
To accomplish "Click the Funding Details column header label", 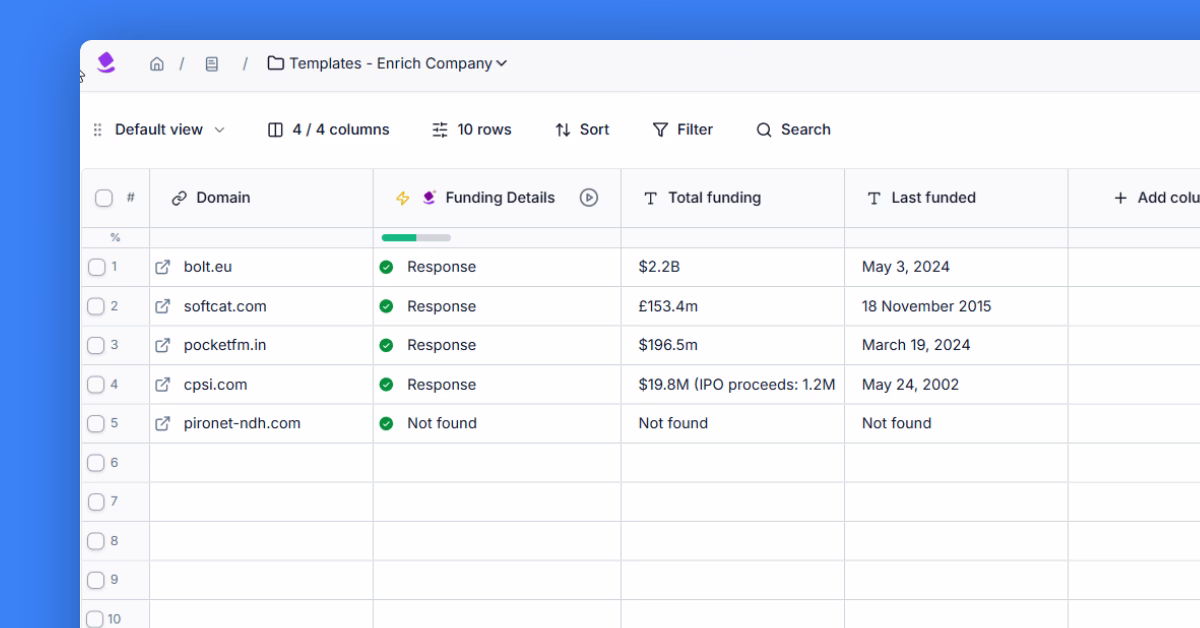I will pyautogui.click(x=500, y=198).
